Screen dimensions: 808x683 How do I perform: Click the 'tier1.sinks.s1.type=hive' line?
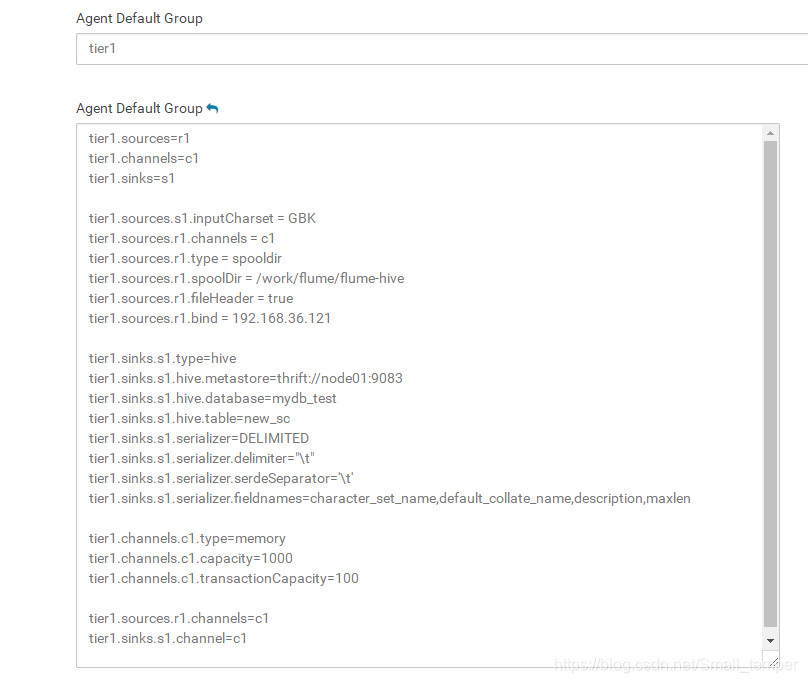click(162, 359)
